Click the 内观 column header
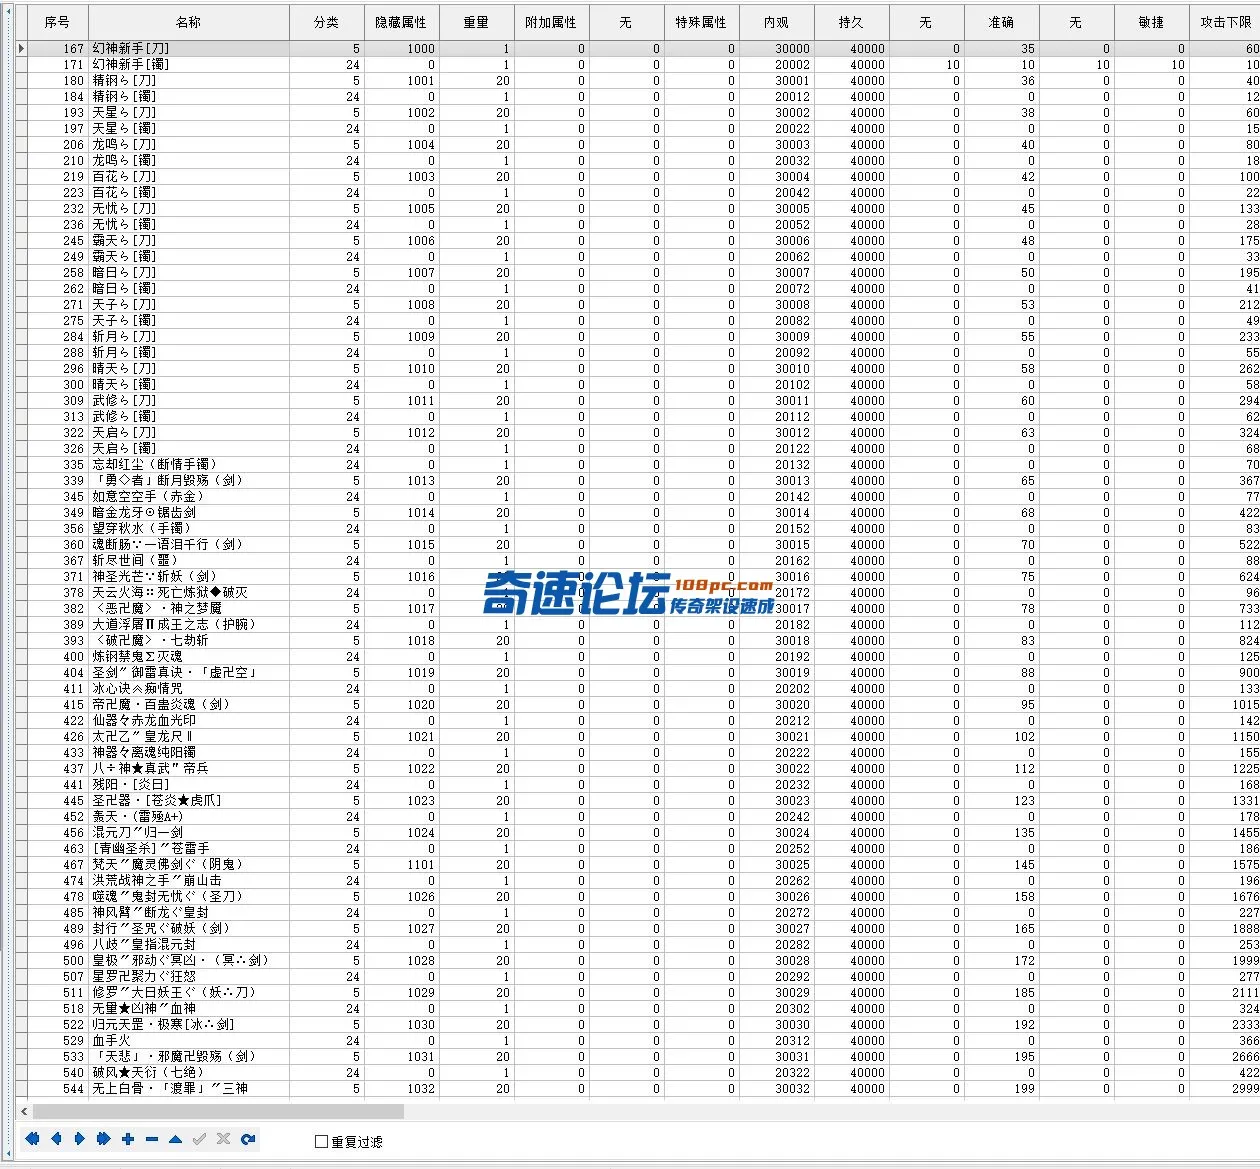1260x1169 pixels. click(x=777, y=22)
